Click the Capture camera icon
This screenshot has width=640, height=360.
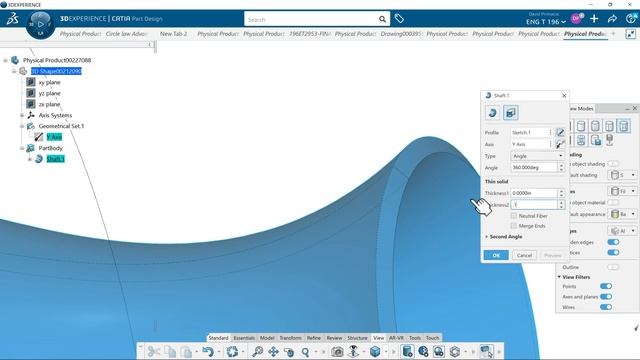tap(337, 351)
